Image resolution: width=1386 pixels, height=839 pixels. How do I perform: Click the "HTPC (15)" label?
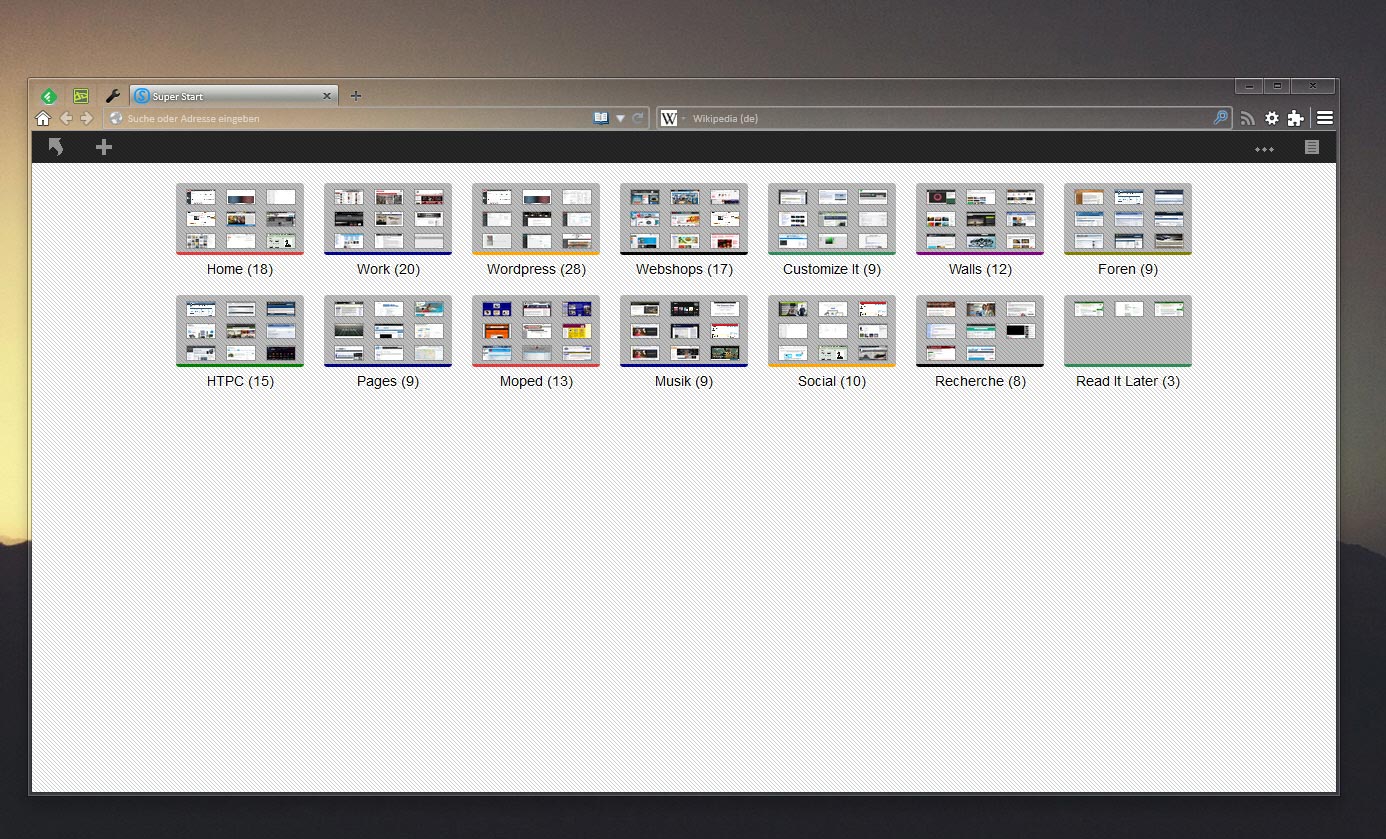click(x=240, y=381)
